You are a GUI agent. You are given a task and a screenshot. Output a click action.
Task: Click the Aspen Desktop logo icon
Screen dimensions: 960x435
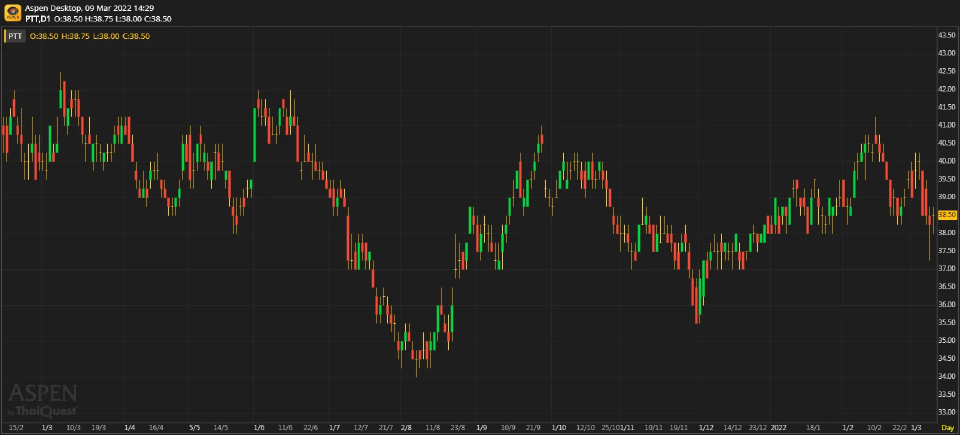[x=12, y=13]
